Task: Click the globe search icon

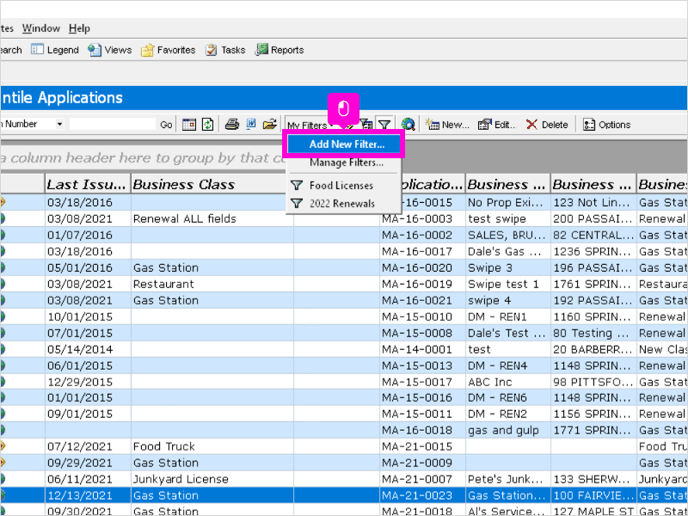Action: click(408, 125)
